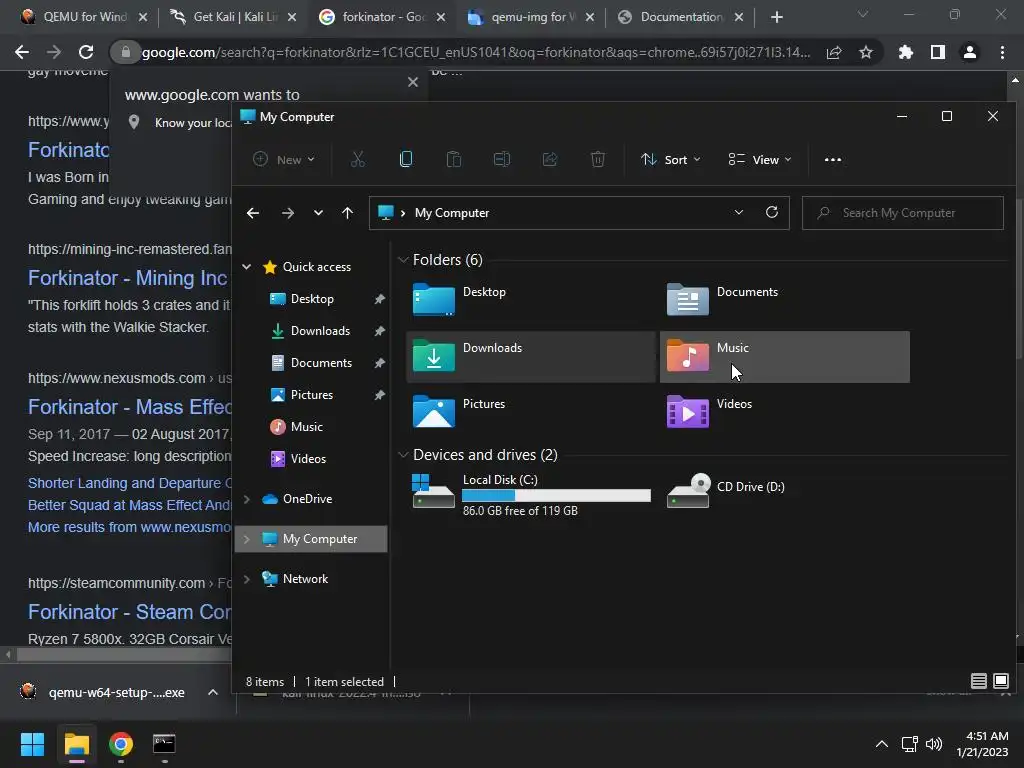1024x768 pixels.
Task: Collapse the Quick access tree node
Action: [247, 266]
